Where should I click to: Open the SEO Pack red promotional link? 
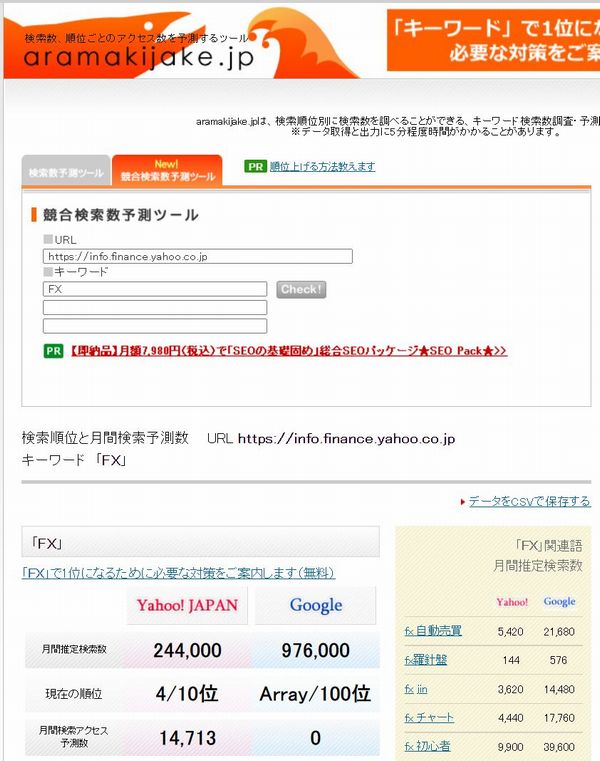pos(288,350)
